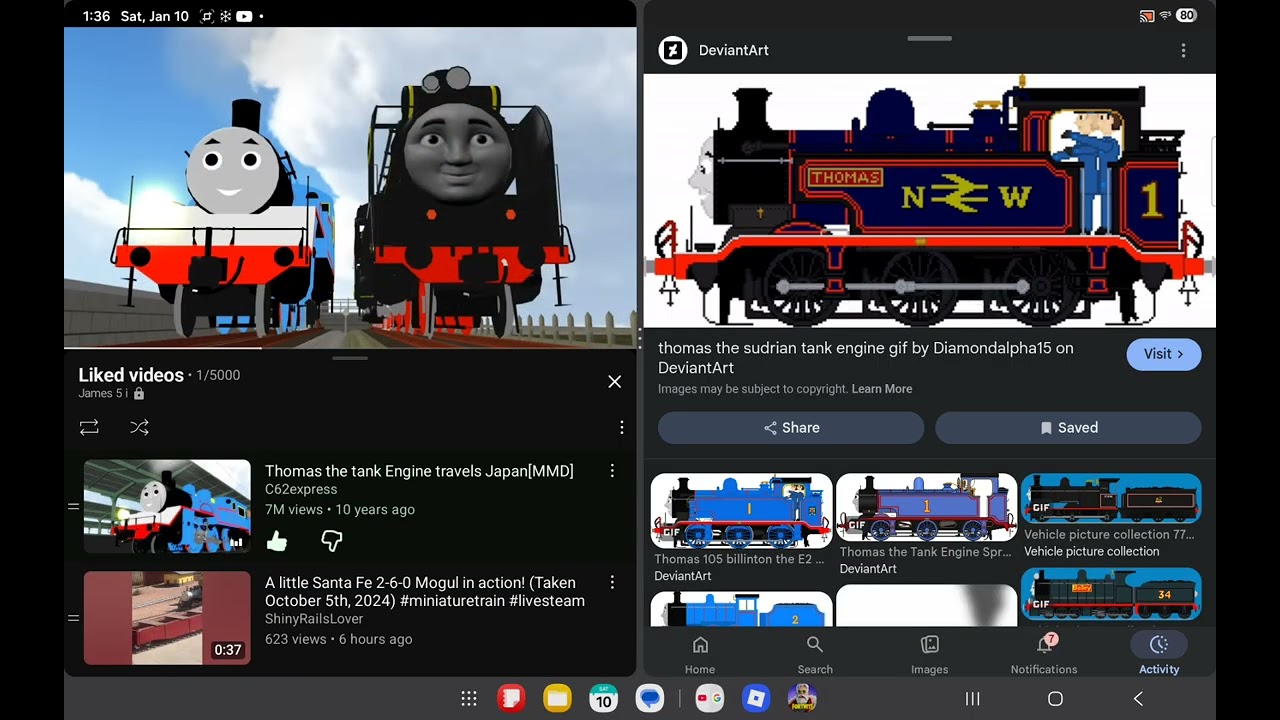Tap the split-screen divider handle
The width and height of the screenshot is (1280, 720).
click(x=640, y=337)
